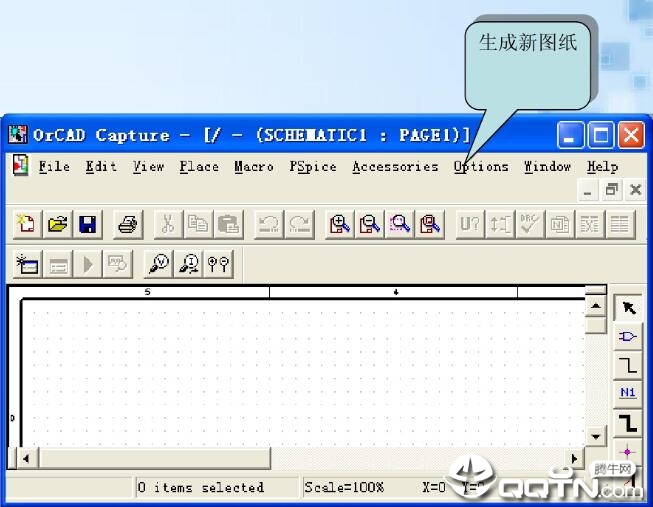
Task: Click the vertical scrollbar down arrow
Action: pyautogui.click(x=596, y=437)
